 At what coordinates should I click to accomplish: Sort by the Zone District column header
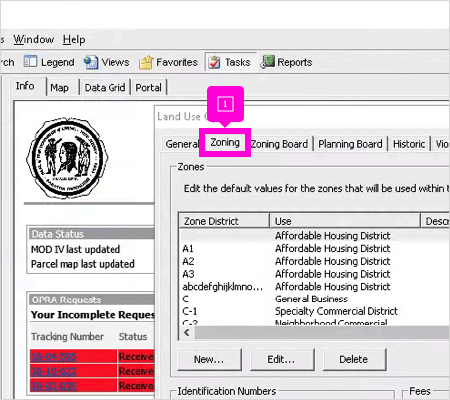(224, 221)
